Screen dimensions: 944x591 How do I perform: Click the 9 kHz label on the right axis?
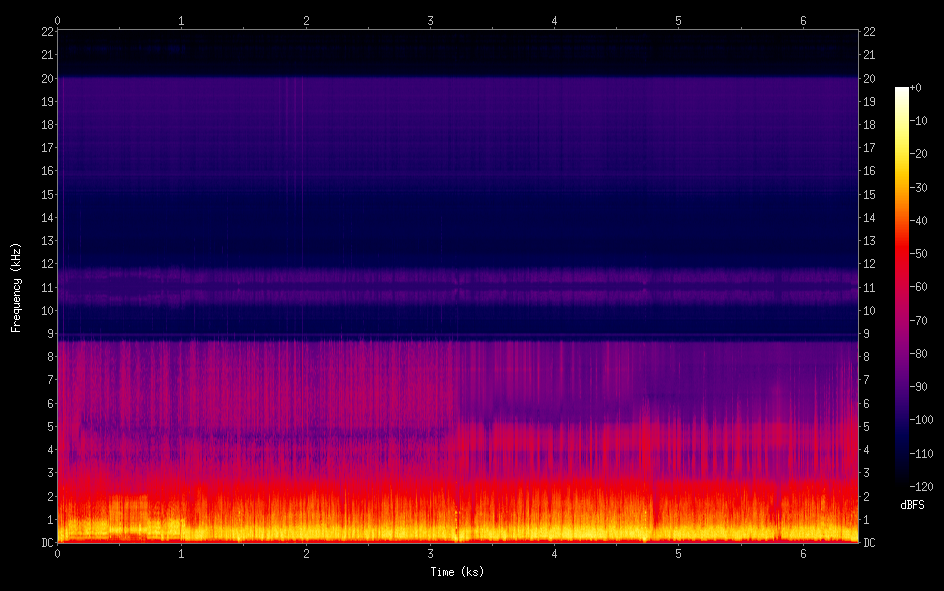click(869, 334)
